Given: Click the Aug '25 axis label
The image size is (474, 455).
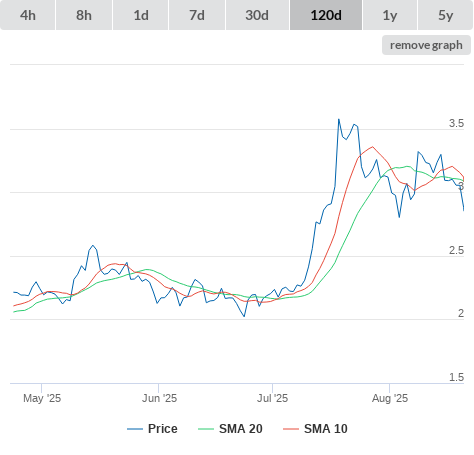Looking at the screenshot, I should pyautogui.click(x=390, y=398).
